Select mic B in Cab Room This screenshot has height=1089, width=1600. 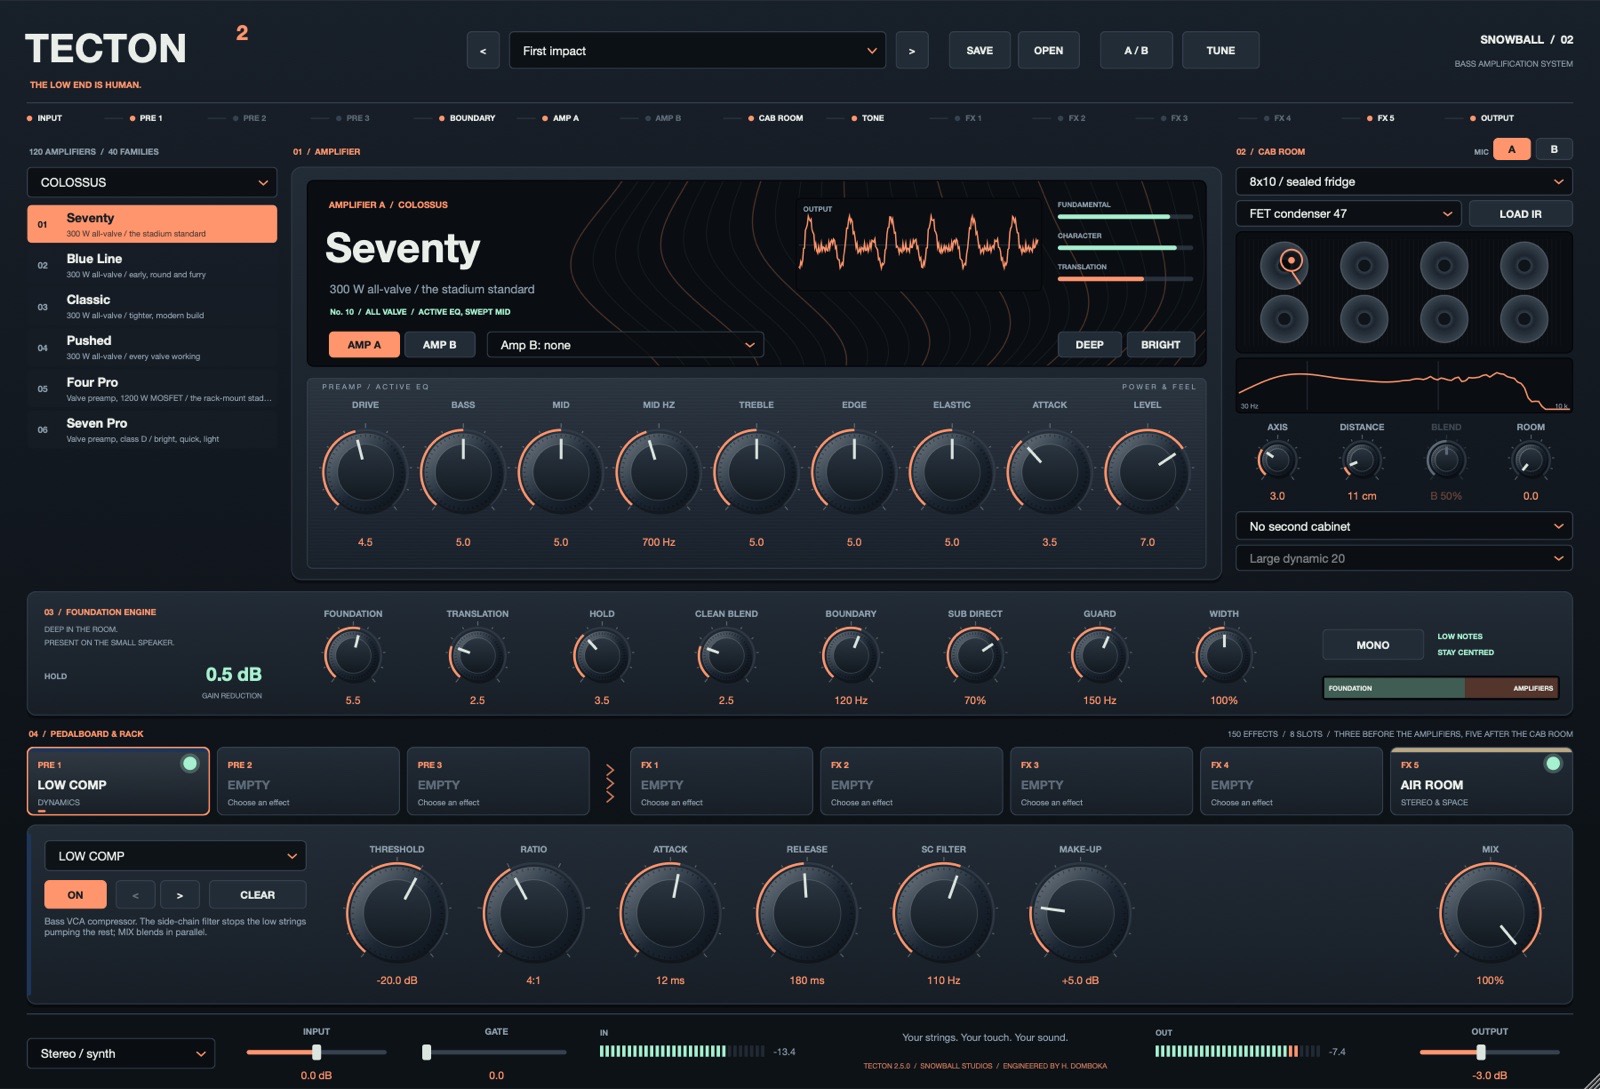[x=1554, y=149]
